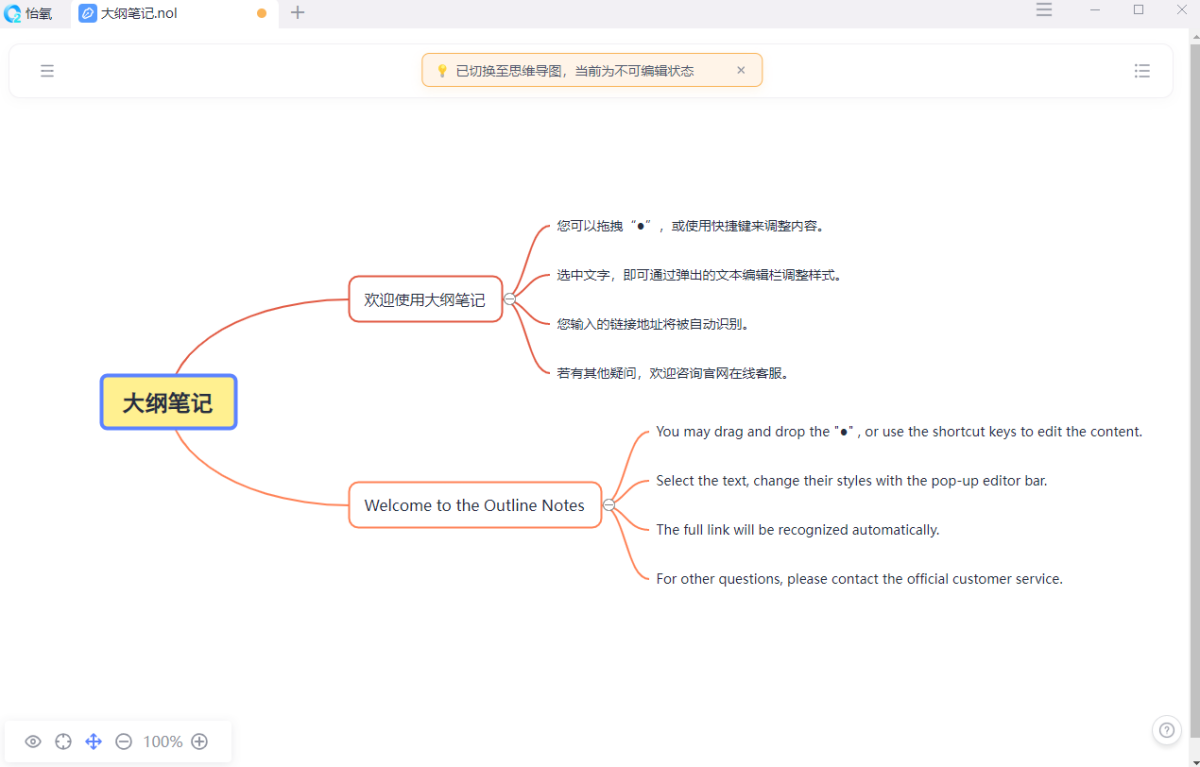
Task: Add a new tab with plus button
Action: (x=297, y=13)
